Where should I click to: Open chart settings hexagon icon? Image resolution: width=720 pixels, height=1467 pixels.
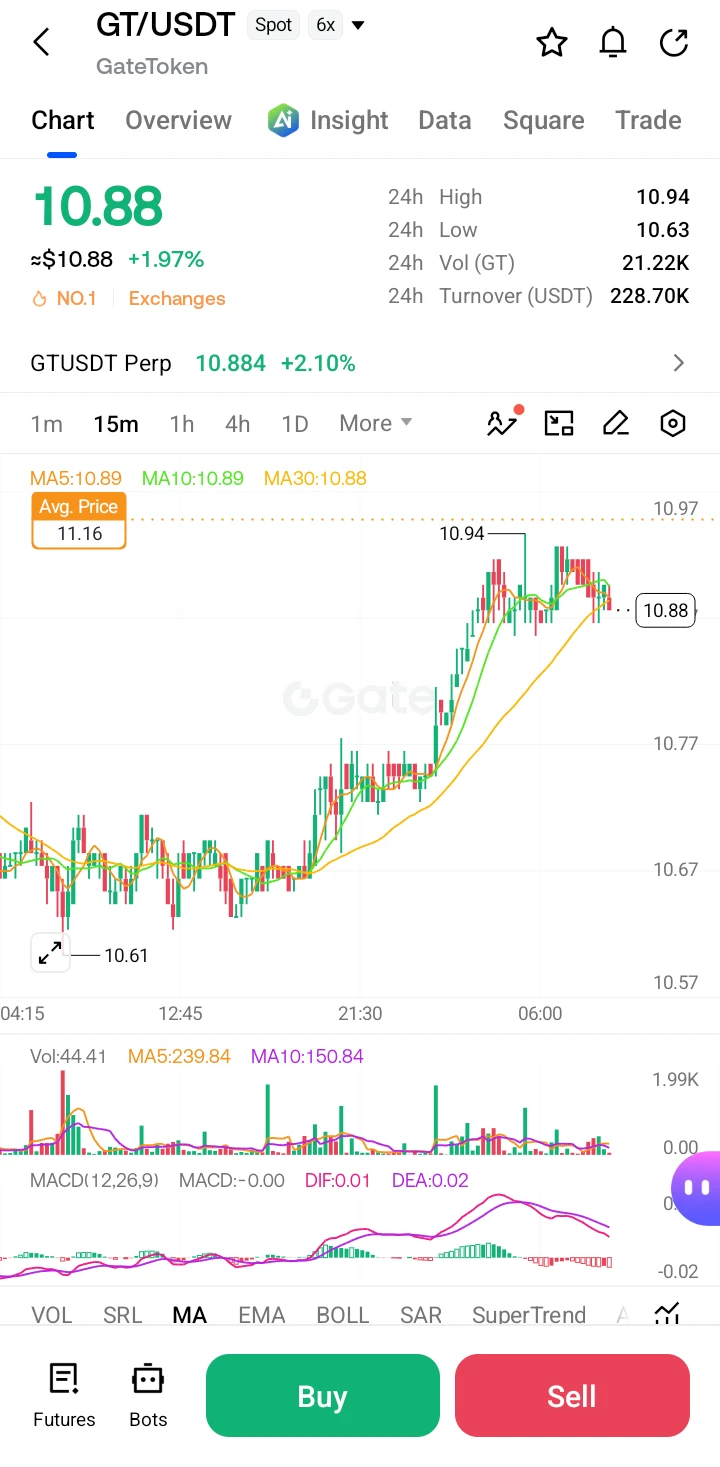click(673, 423)
